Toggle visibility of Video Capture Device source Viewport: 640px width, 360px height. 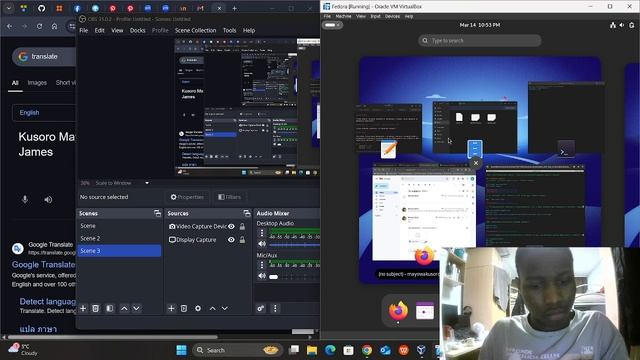pos(231,227)
